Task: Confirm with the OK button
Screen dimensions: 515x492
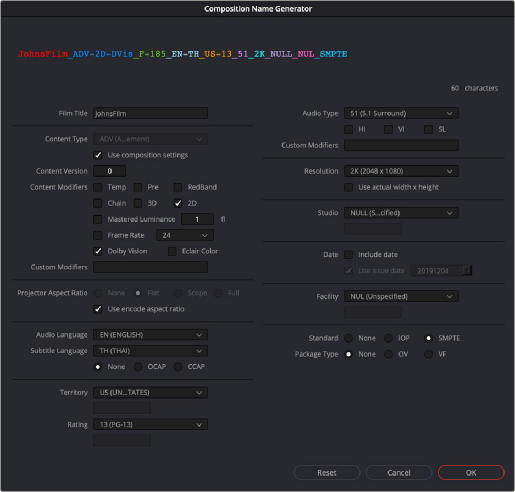Action: 471,473
